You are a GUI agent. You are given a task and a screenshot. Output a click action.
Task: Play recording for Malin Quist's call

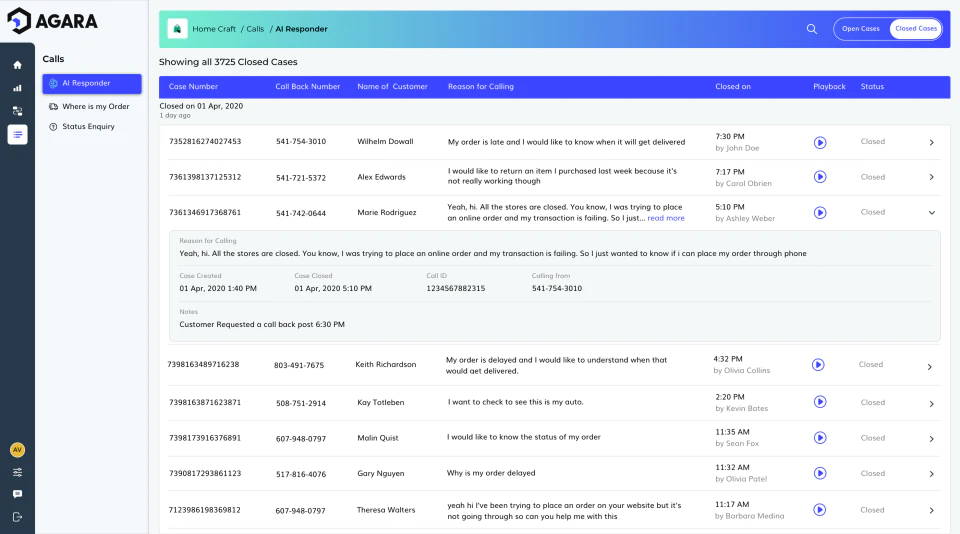(820, 438)
